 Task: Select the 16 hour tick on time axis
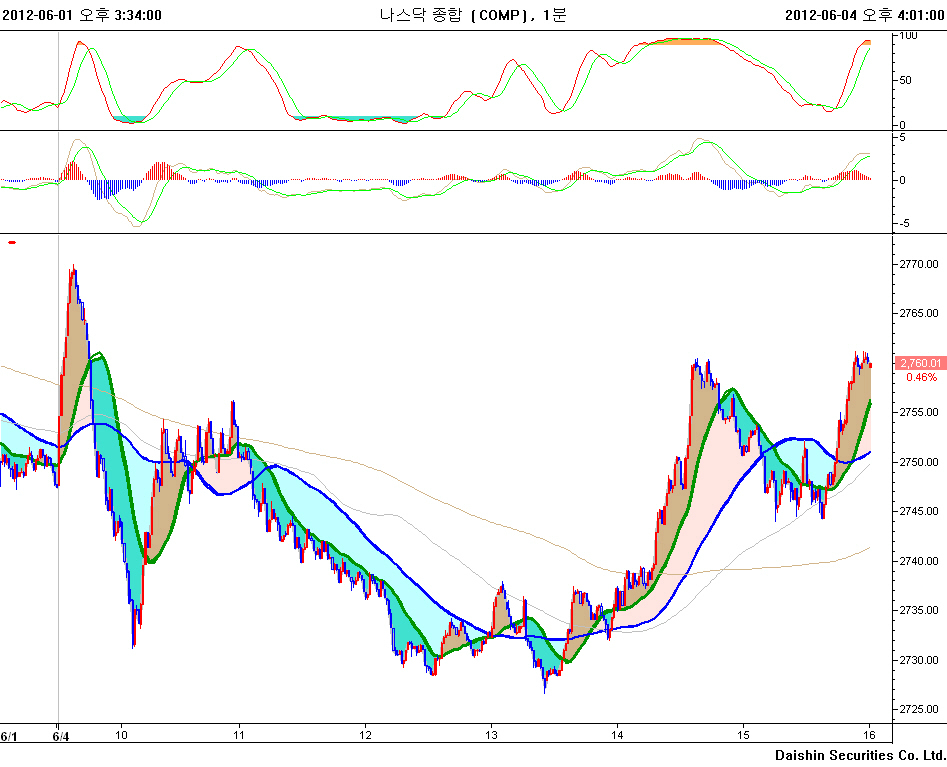[x=869, y=736]
